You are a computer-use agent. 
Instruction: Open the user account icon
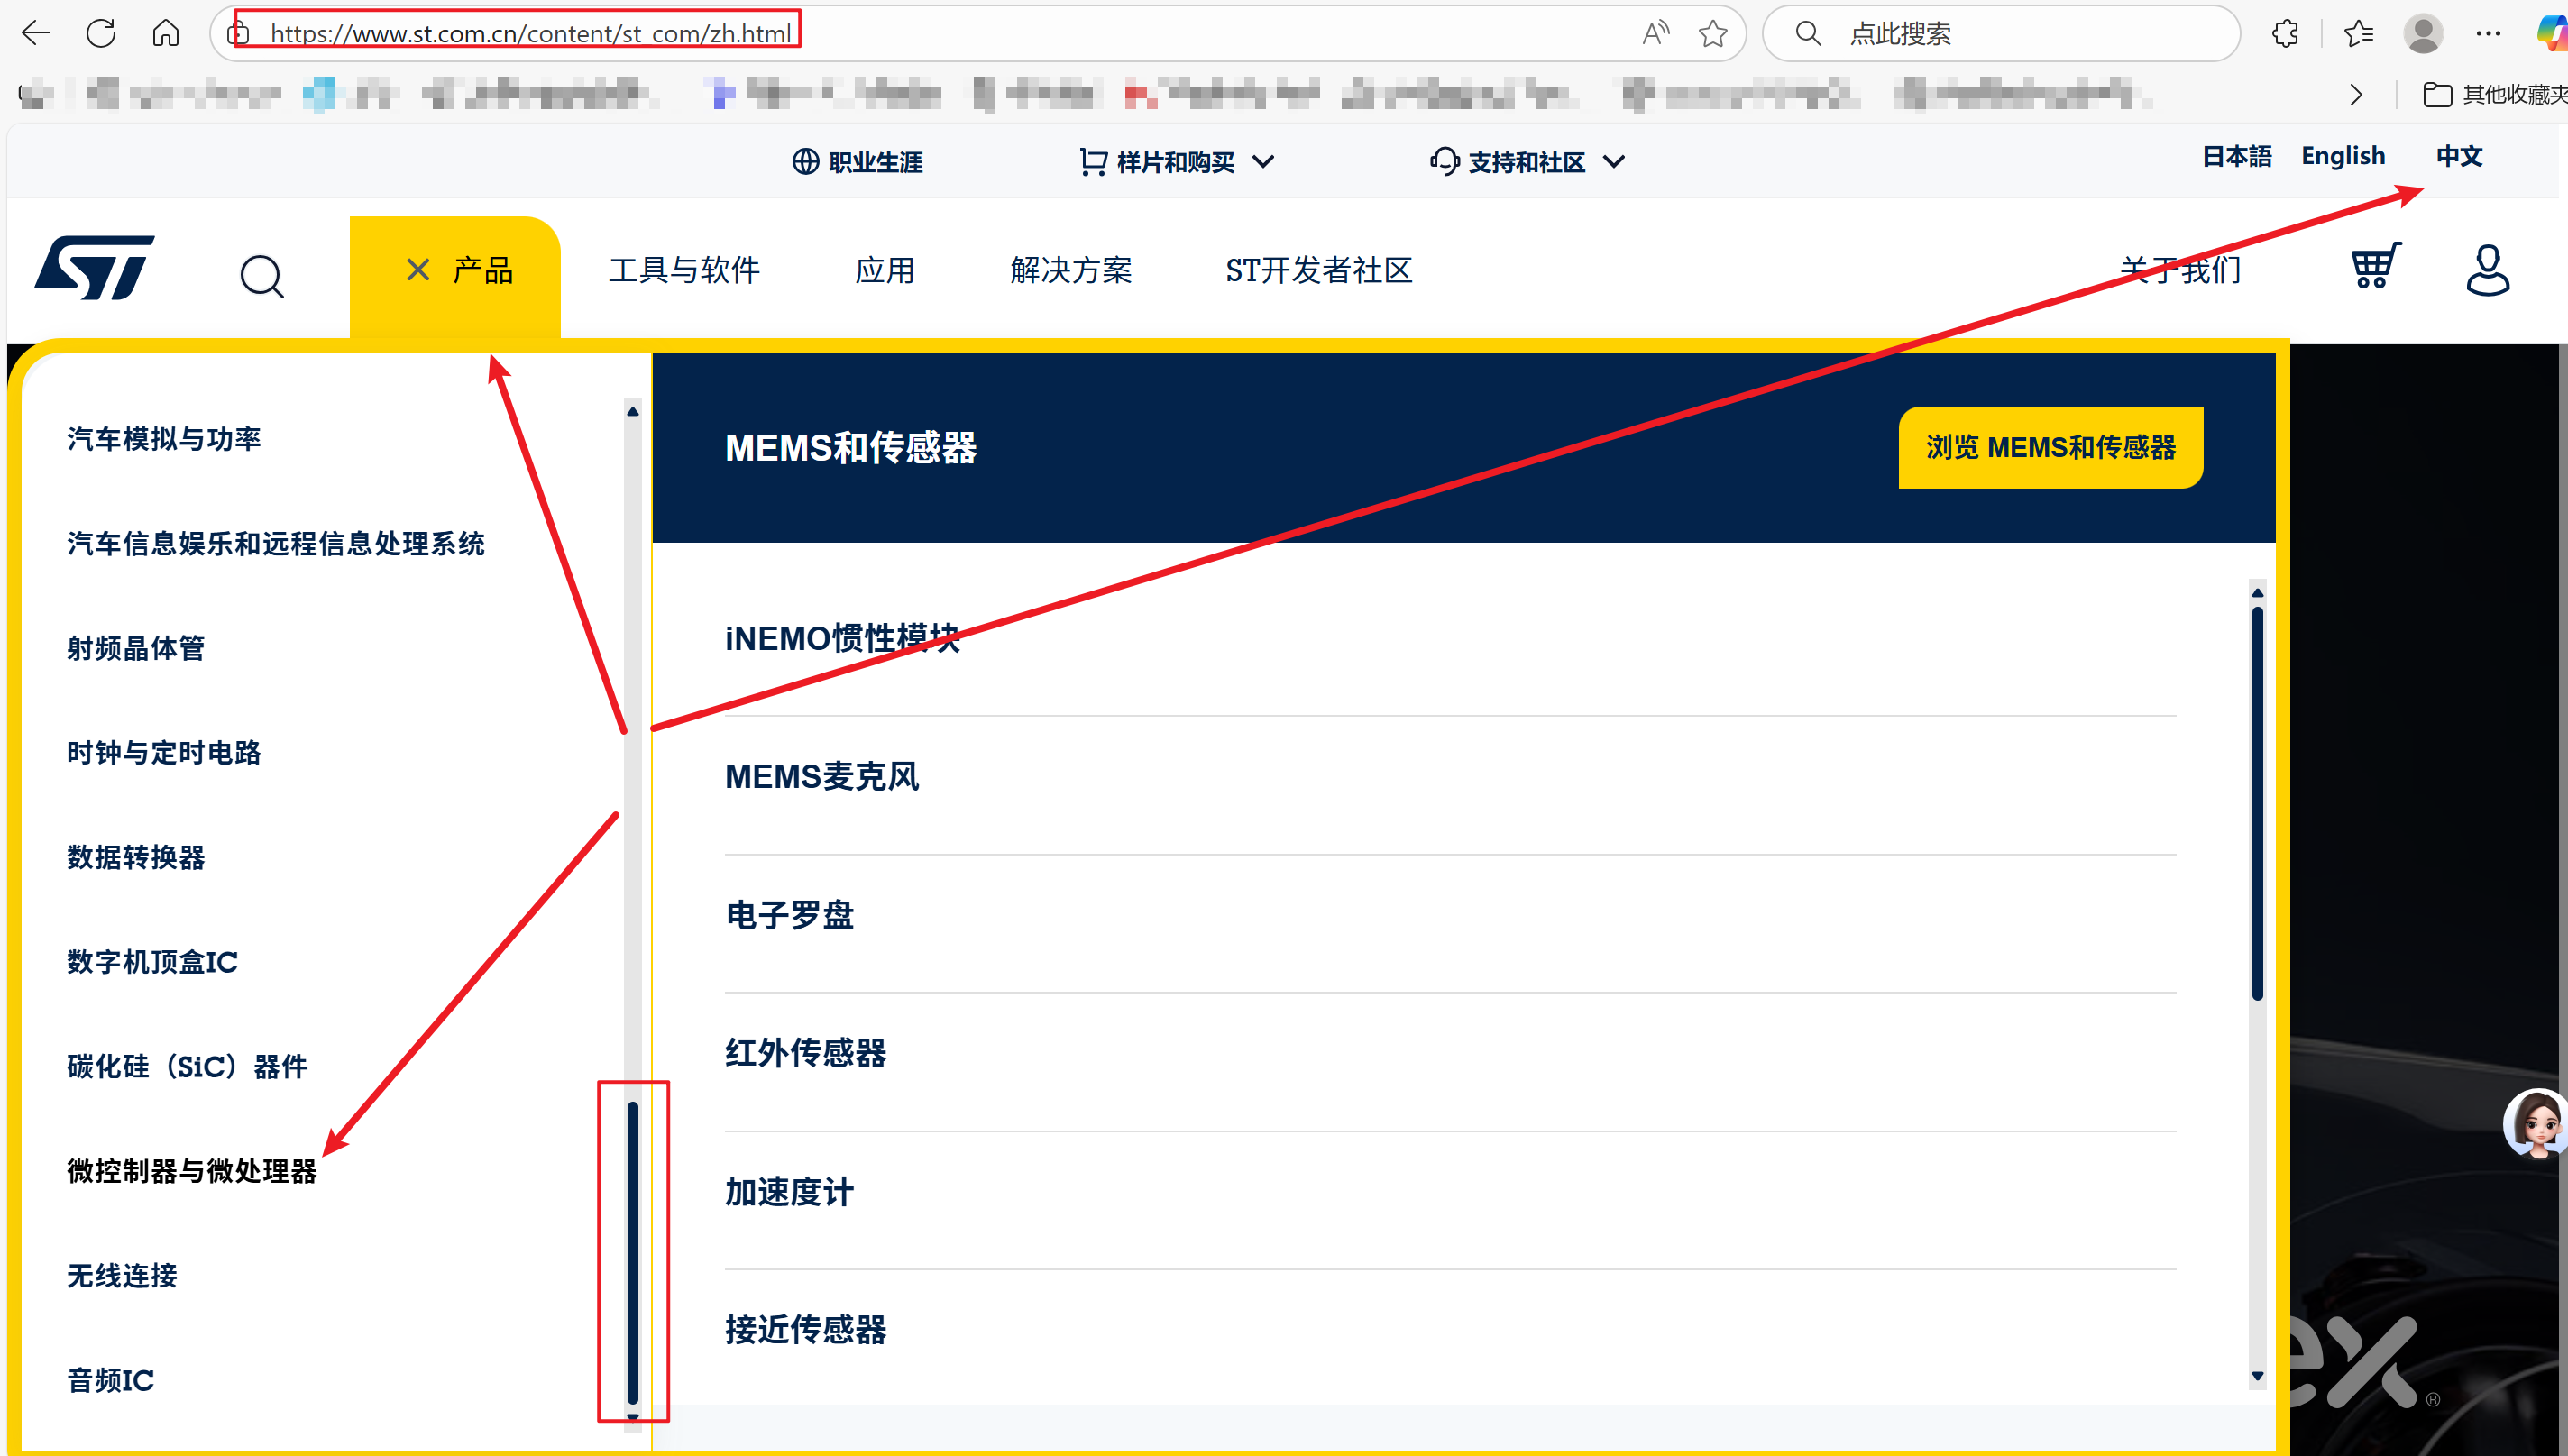(2487, 269)
